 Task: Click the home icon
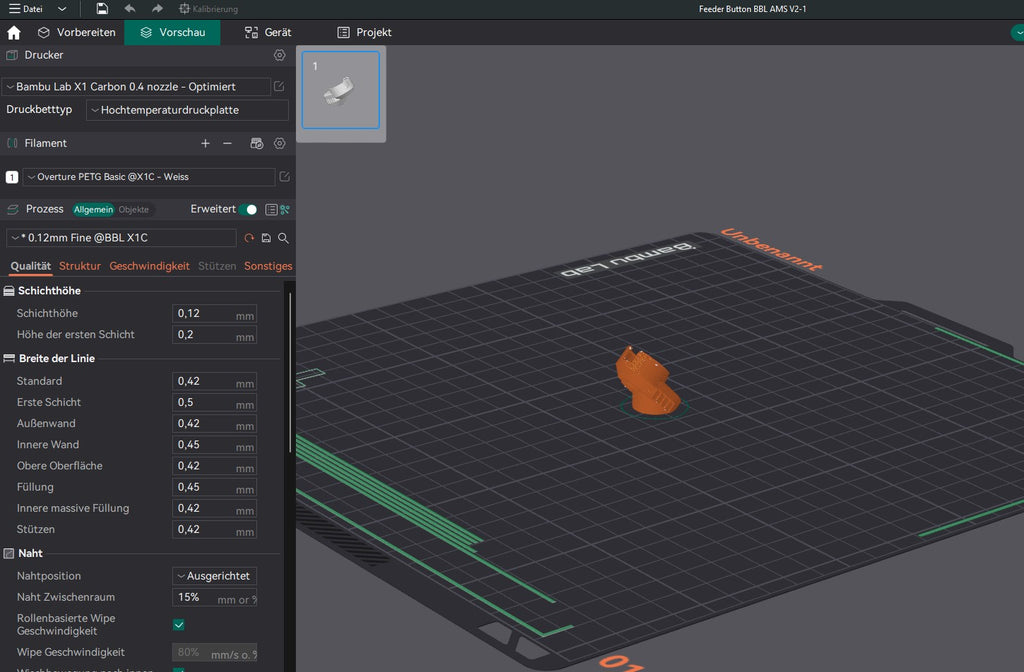pos(14,33)
